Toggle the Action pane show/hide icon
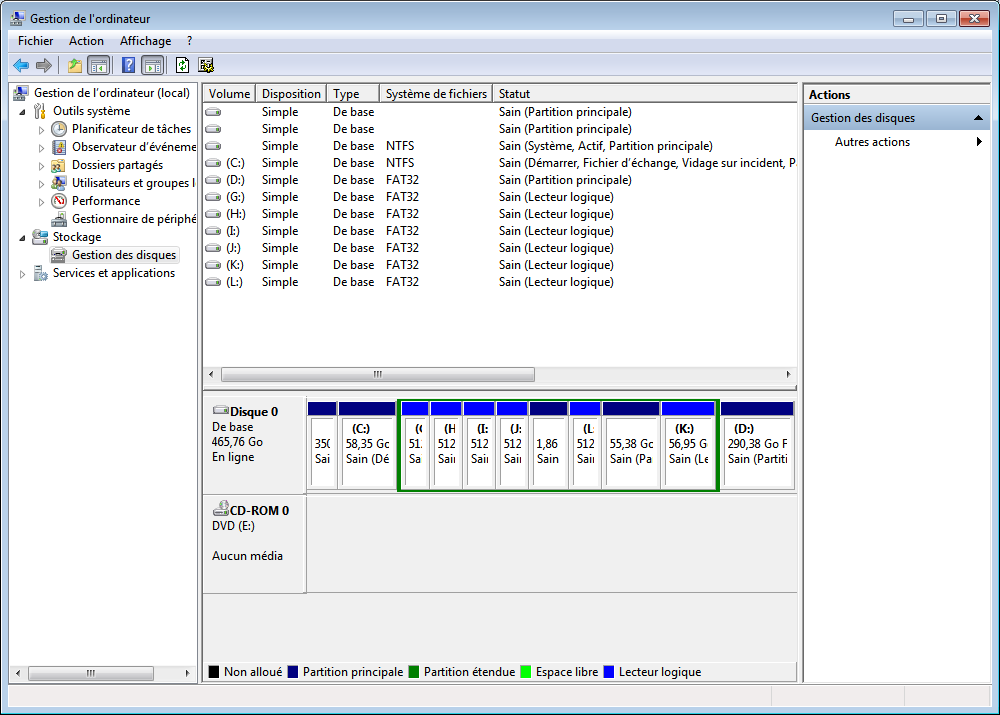This screenshot has height=715, width=1000. click(152, 65)
